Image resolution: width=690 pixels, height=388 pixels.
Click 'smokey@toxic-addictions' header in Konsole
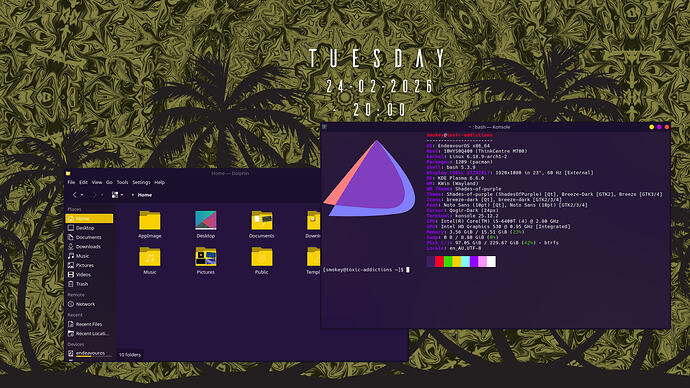[x=459, y=135]
